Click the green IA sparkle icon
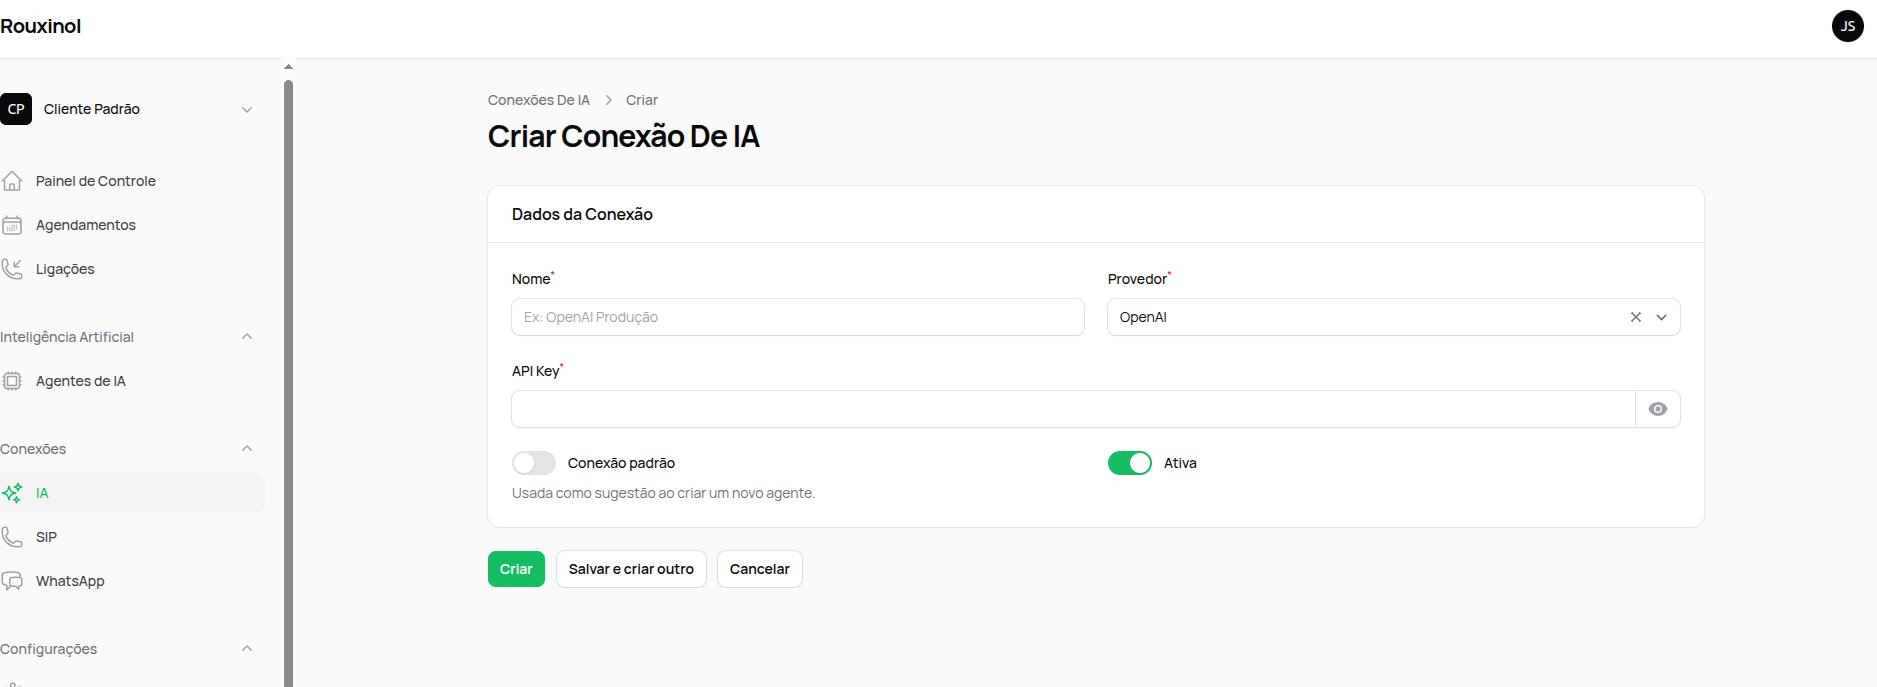The image size is (1877, 687). (x=12, y=493)
